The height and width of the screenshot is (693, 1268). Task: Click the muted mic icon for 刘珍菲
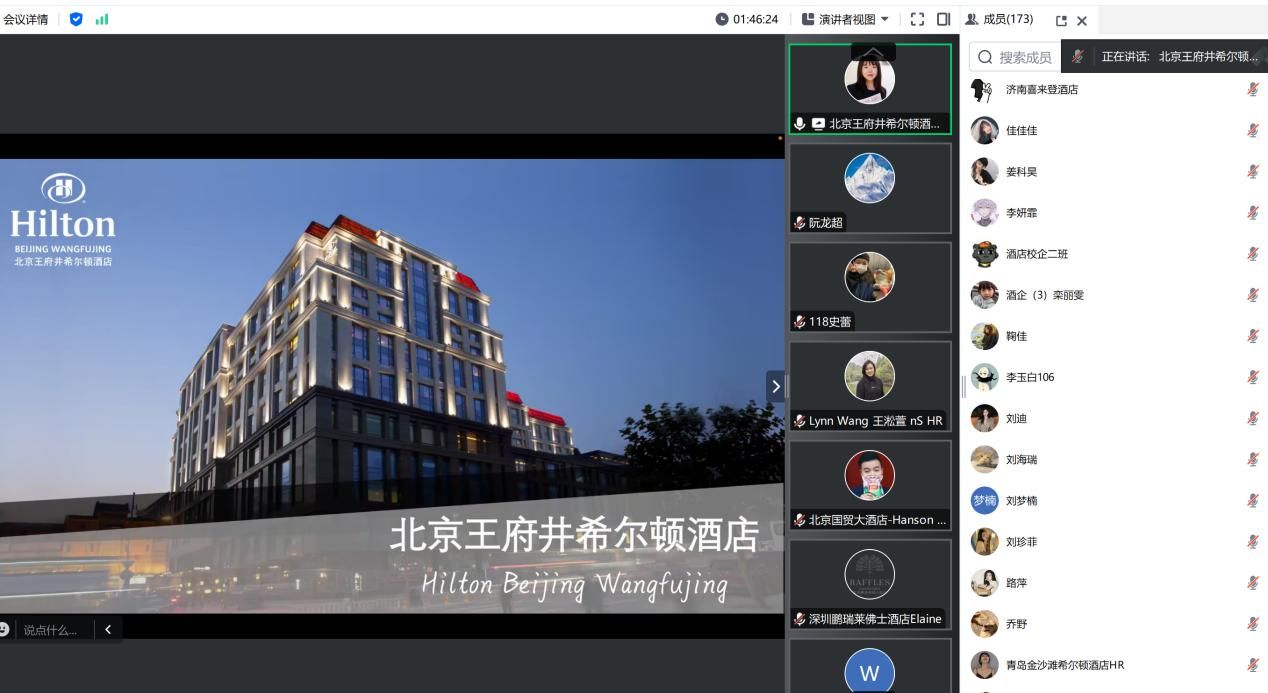point(1252,541)
